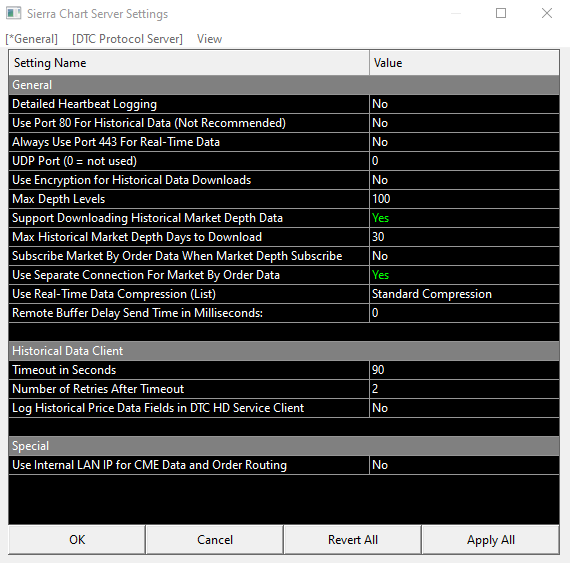Viewport: 570px width, 563px height.
Task: Click the OK button
Action: 77,540
